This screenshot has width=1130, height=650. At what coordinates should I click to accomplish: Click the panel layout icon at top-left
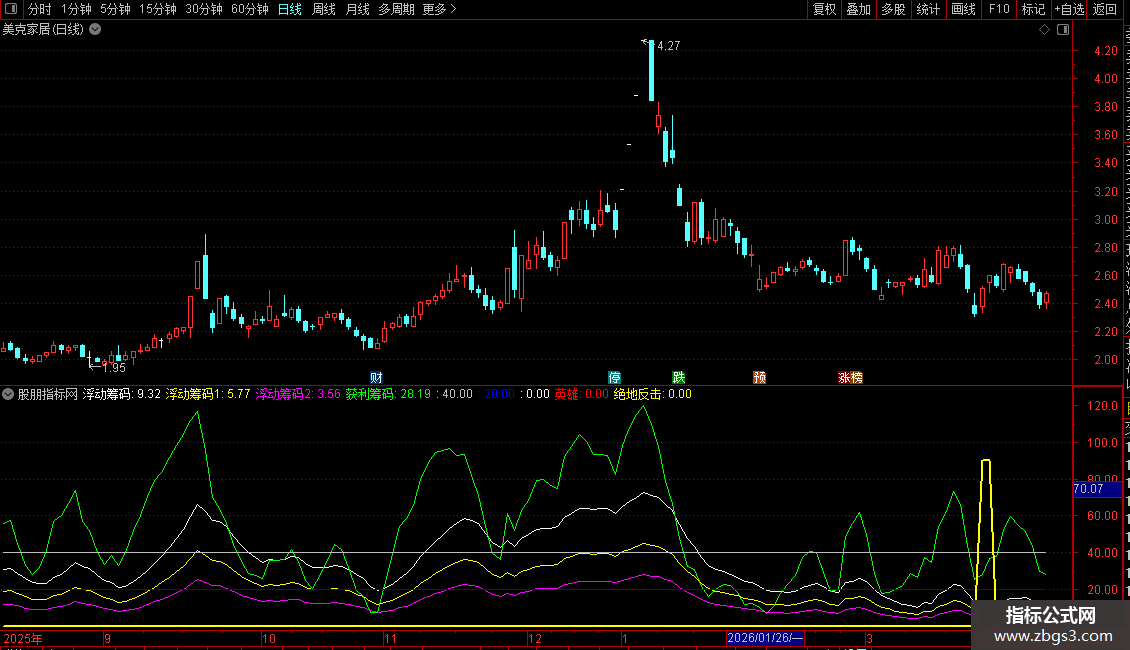tap(11, 9)
